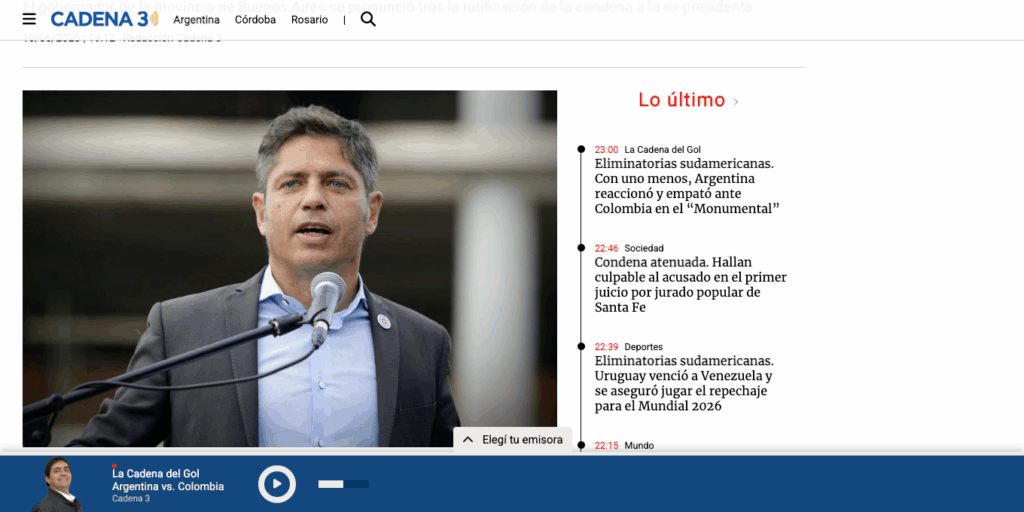Click Argentina vs. Colombia text in player
The width and height of the screenshot is (1024, 512).
168,487
